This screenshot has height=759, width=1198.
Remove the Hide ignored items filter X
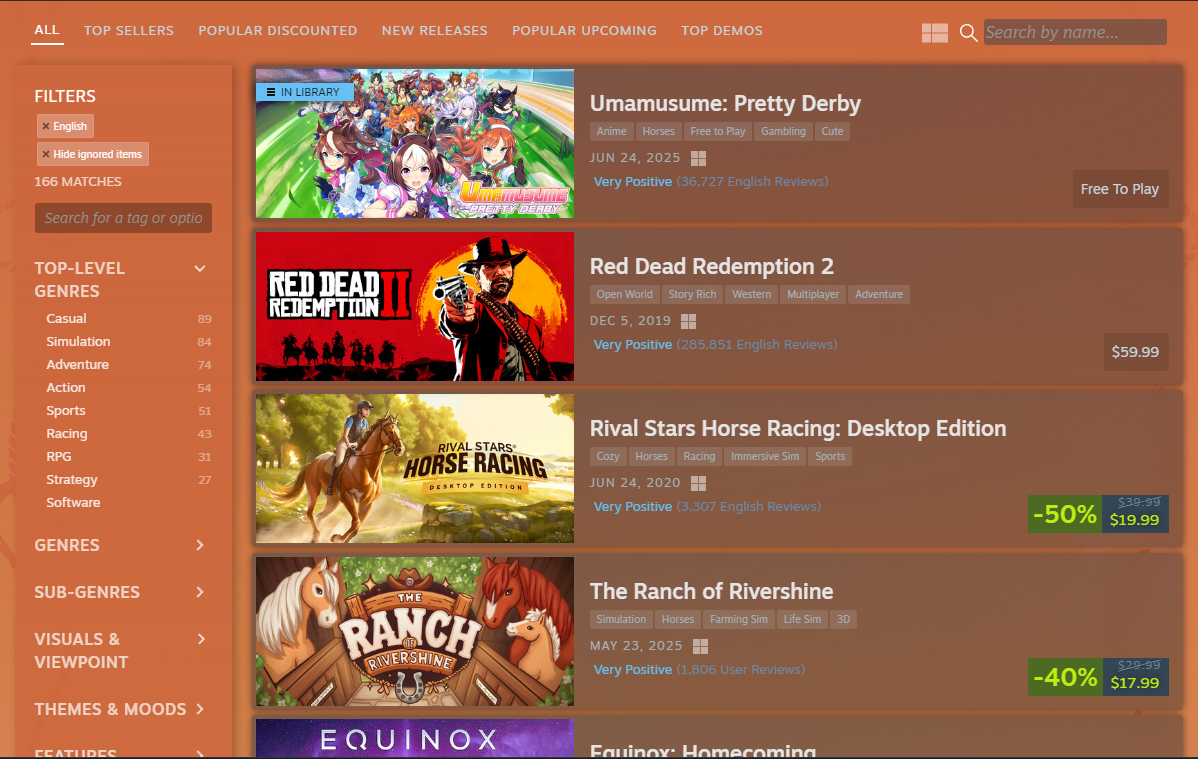point(46,154)
